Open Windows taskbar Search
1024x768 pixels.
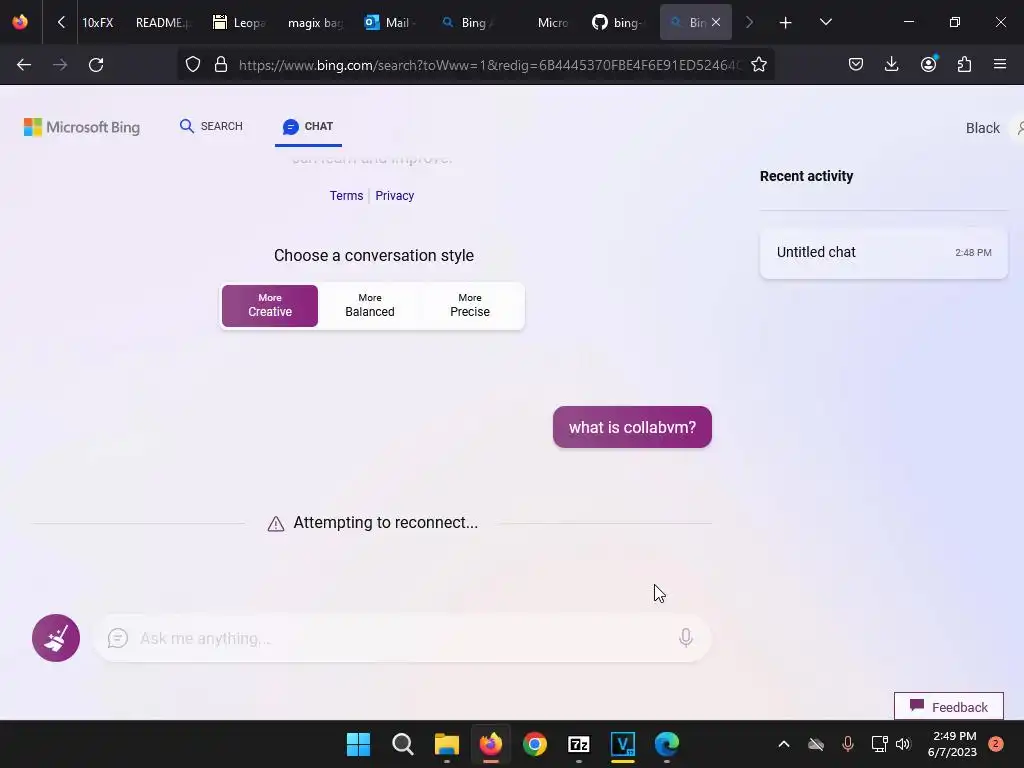coord(402,744)
